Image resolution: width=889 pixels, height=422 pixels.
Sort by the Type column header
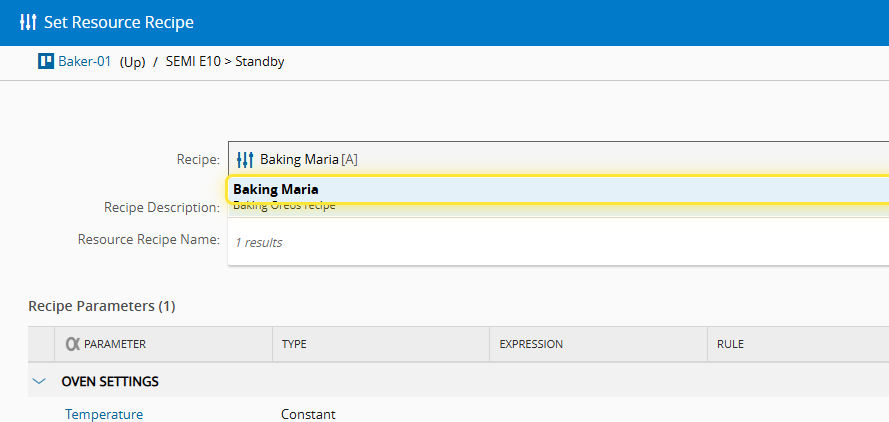pos(294,344)
